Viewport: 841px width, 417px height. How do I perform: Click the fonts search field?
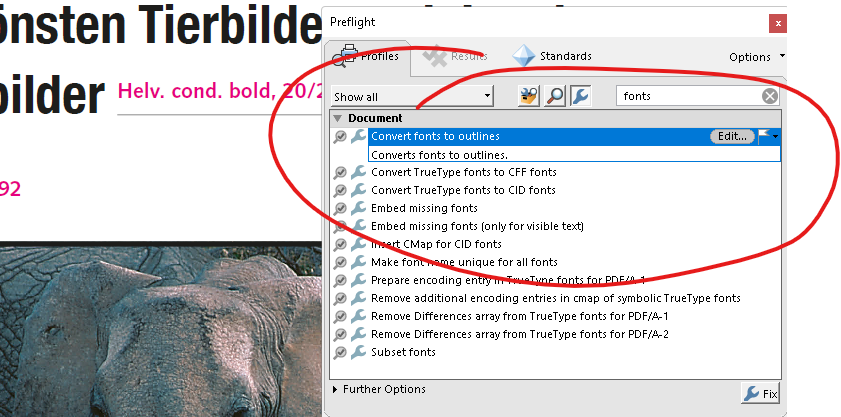(690, 96)
